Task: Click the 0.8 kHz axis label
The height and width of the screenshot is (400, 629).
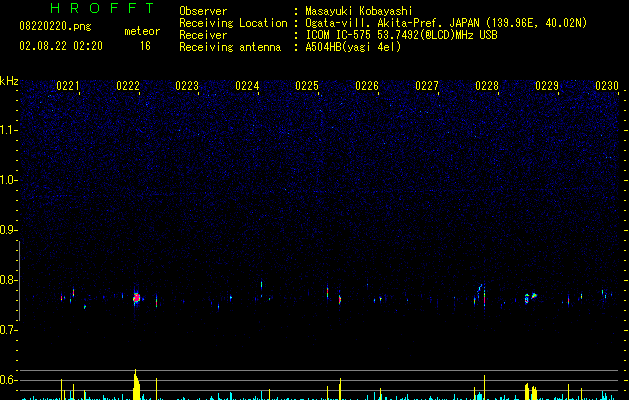Action: 8,280
